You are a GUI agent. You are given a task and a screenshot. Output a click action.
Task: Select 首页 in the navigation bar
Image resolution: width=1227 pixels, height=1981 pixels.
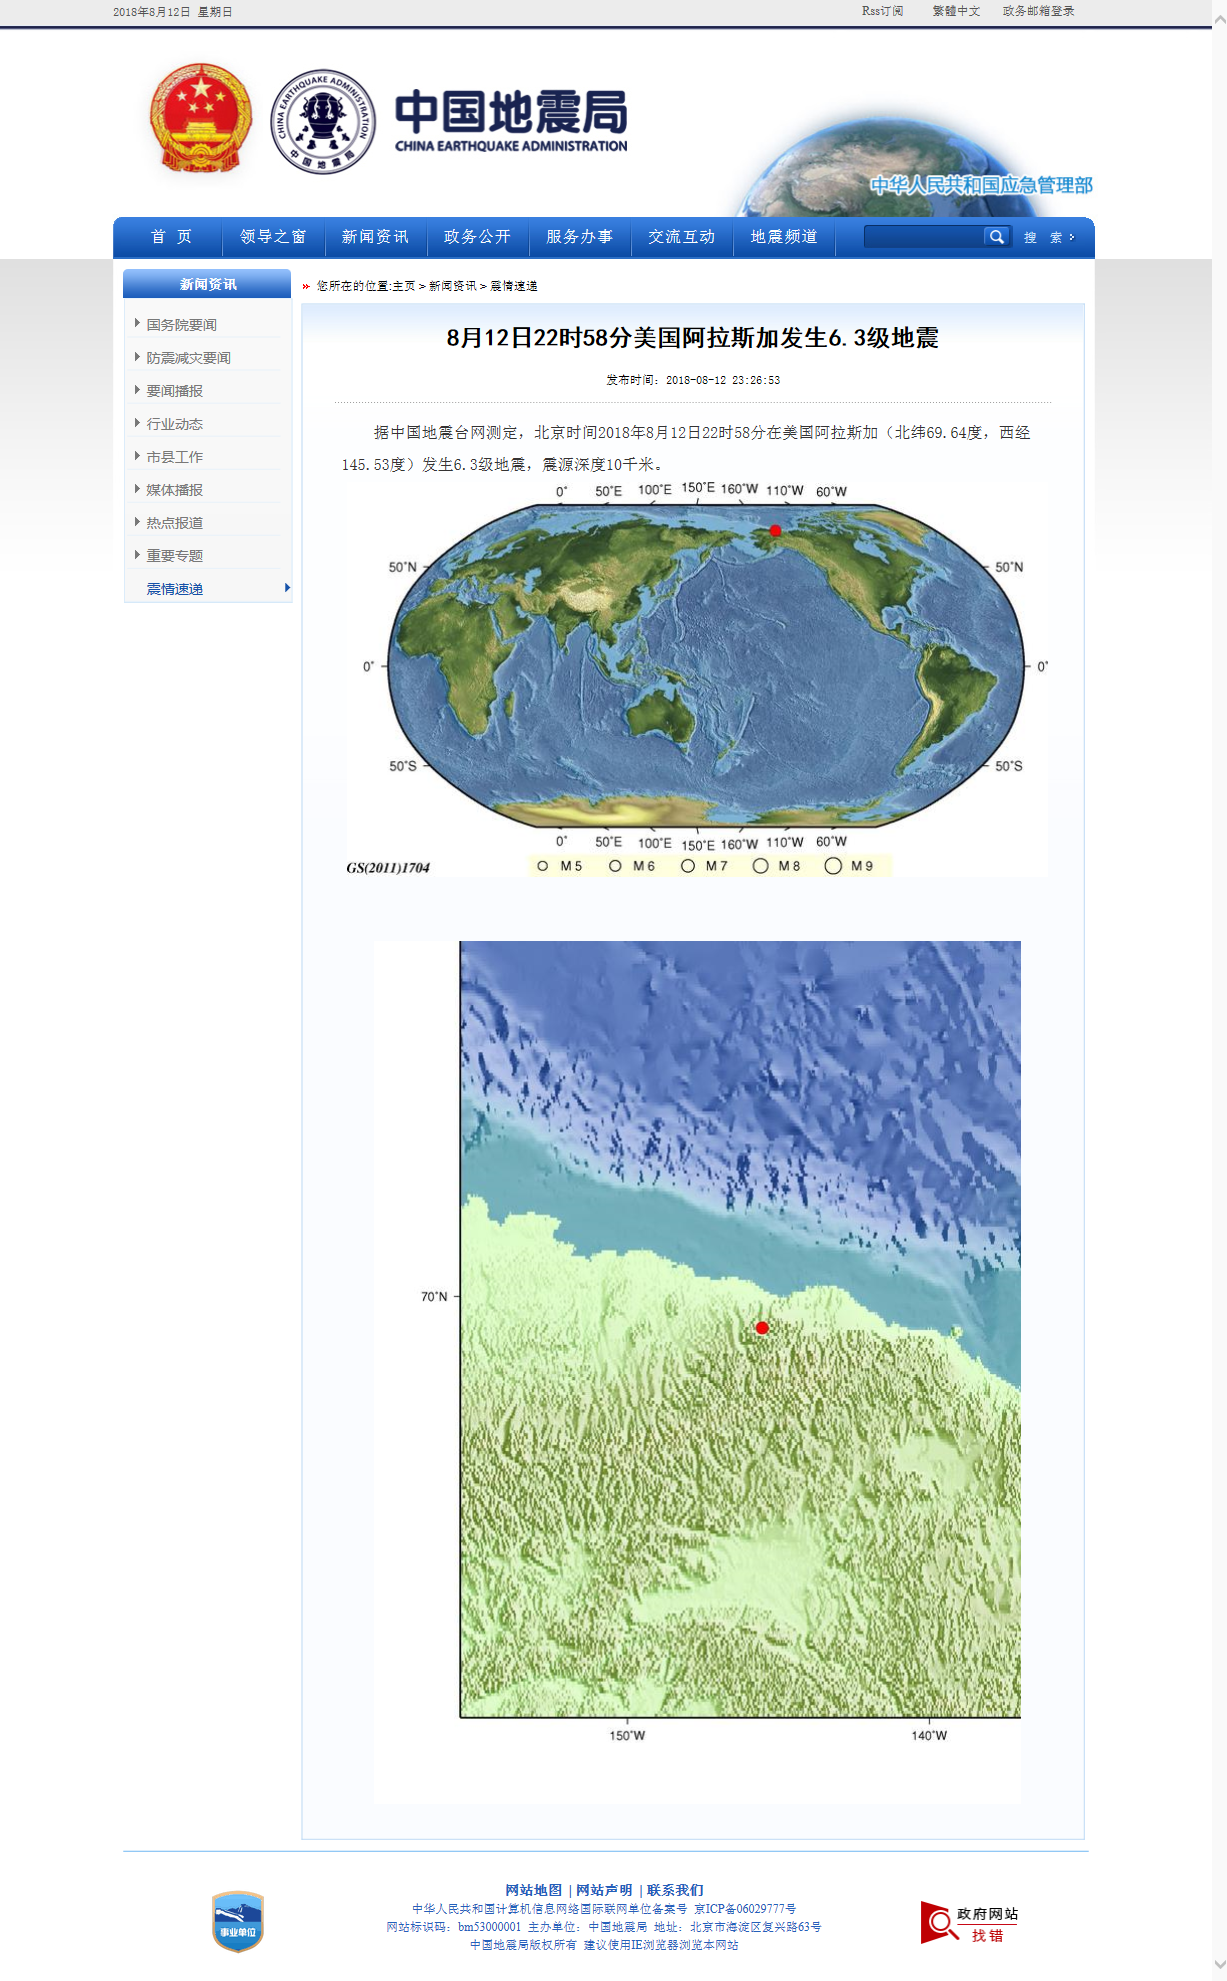tap(171, 237)
